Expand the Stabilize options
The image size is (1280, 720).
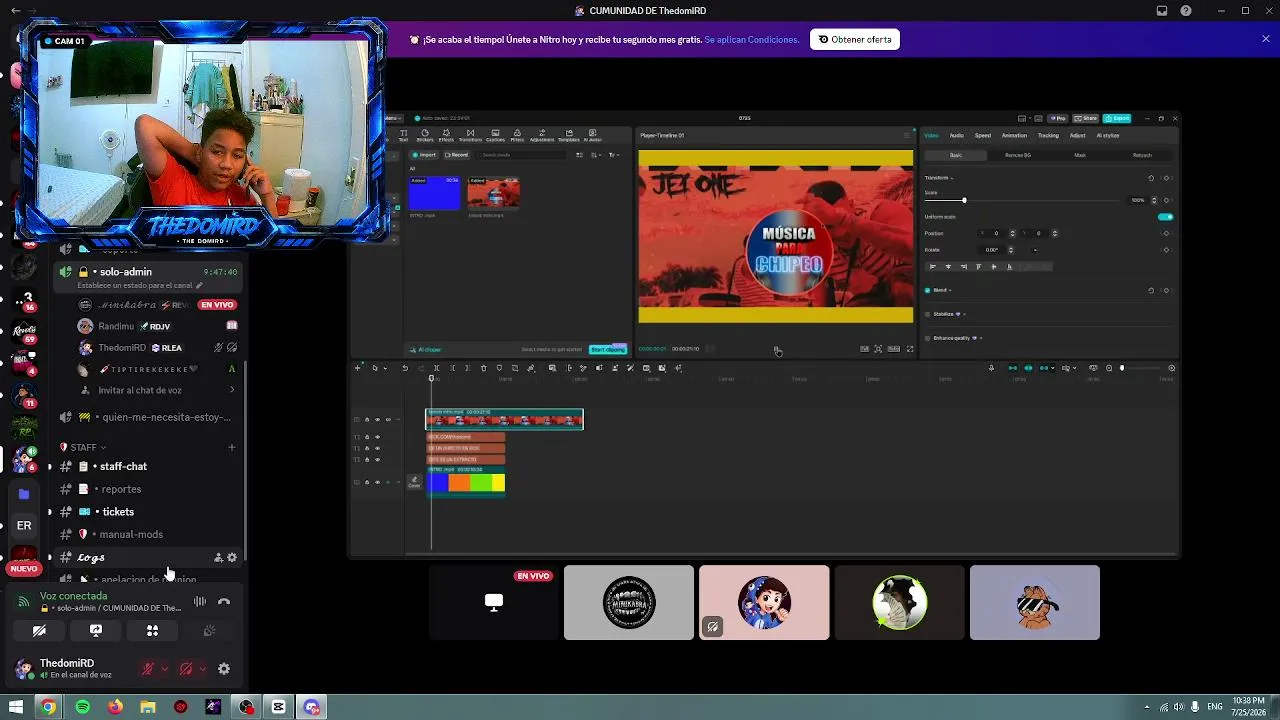click(x=965, y=314)
